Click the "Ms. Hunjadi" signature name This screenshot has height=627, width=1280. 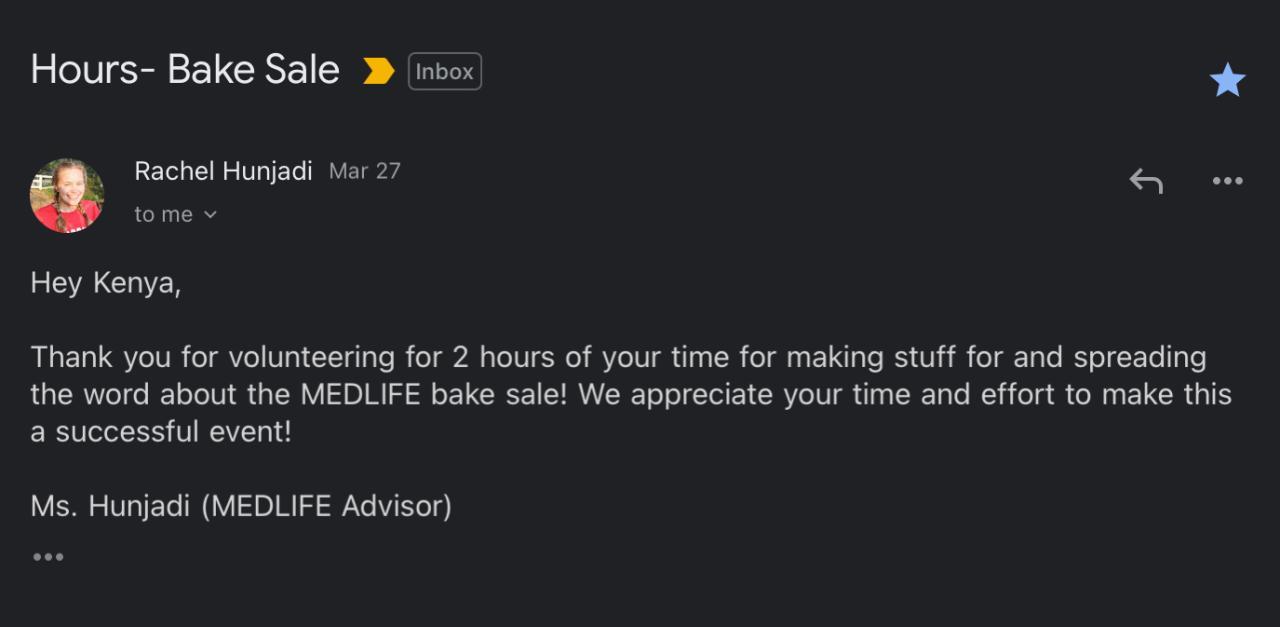click(110, 506)
